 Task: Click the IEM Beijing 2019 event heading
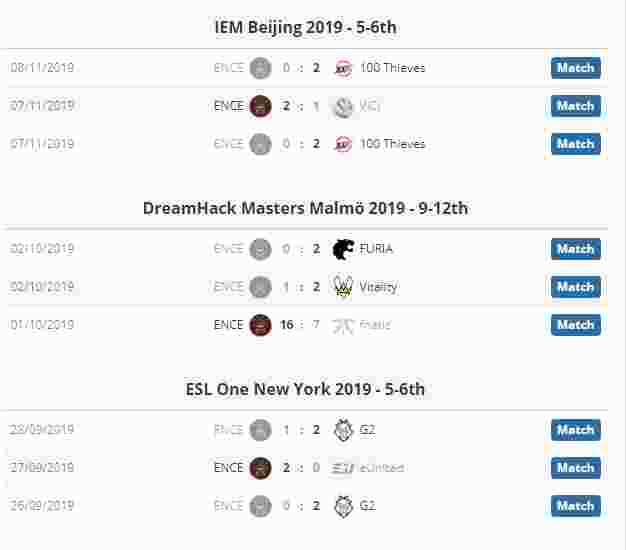tap(305, 28)
